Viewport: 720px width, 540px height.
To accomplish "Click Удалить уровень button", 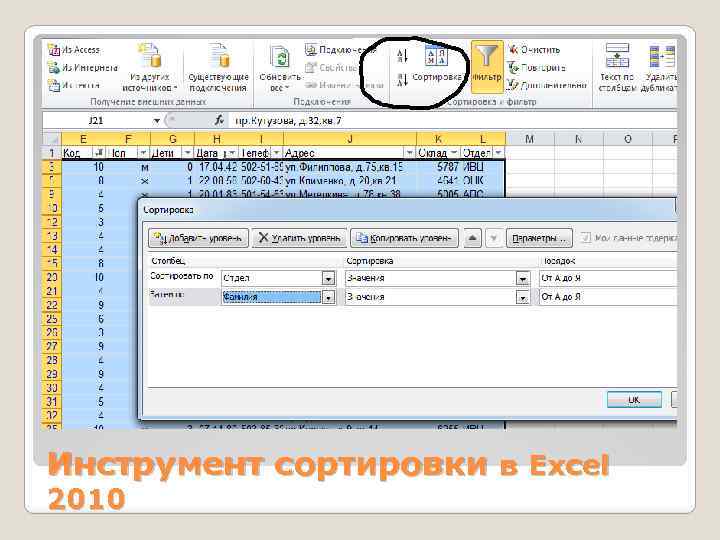I will coord(299,238).
